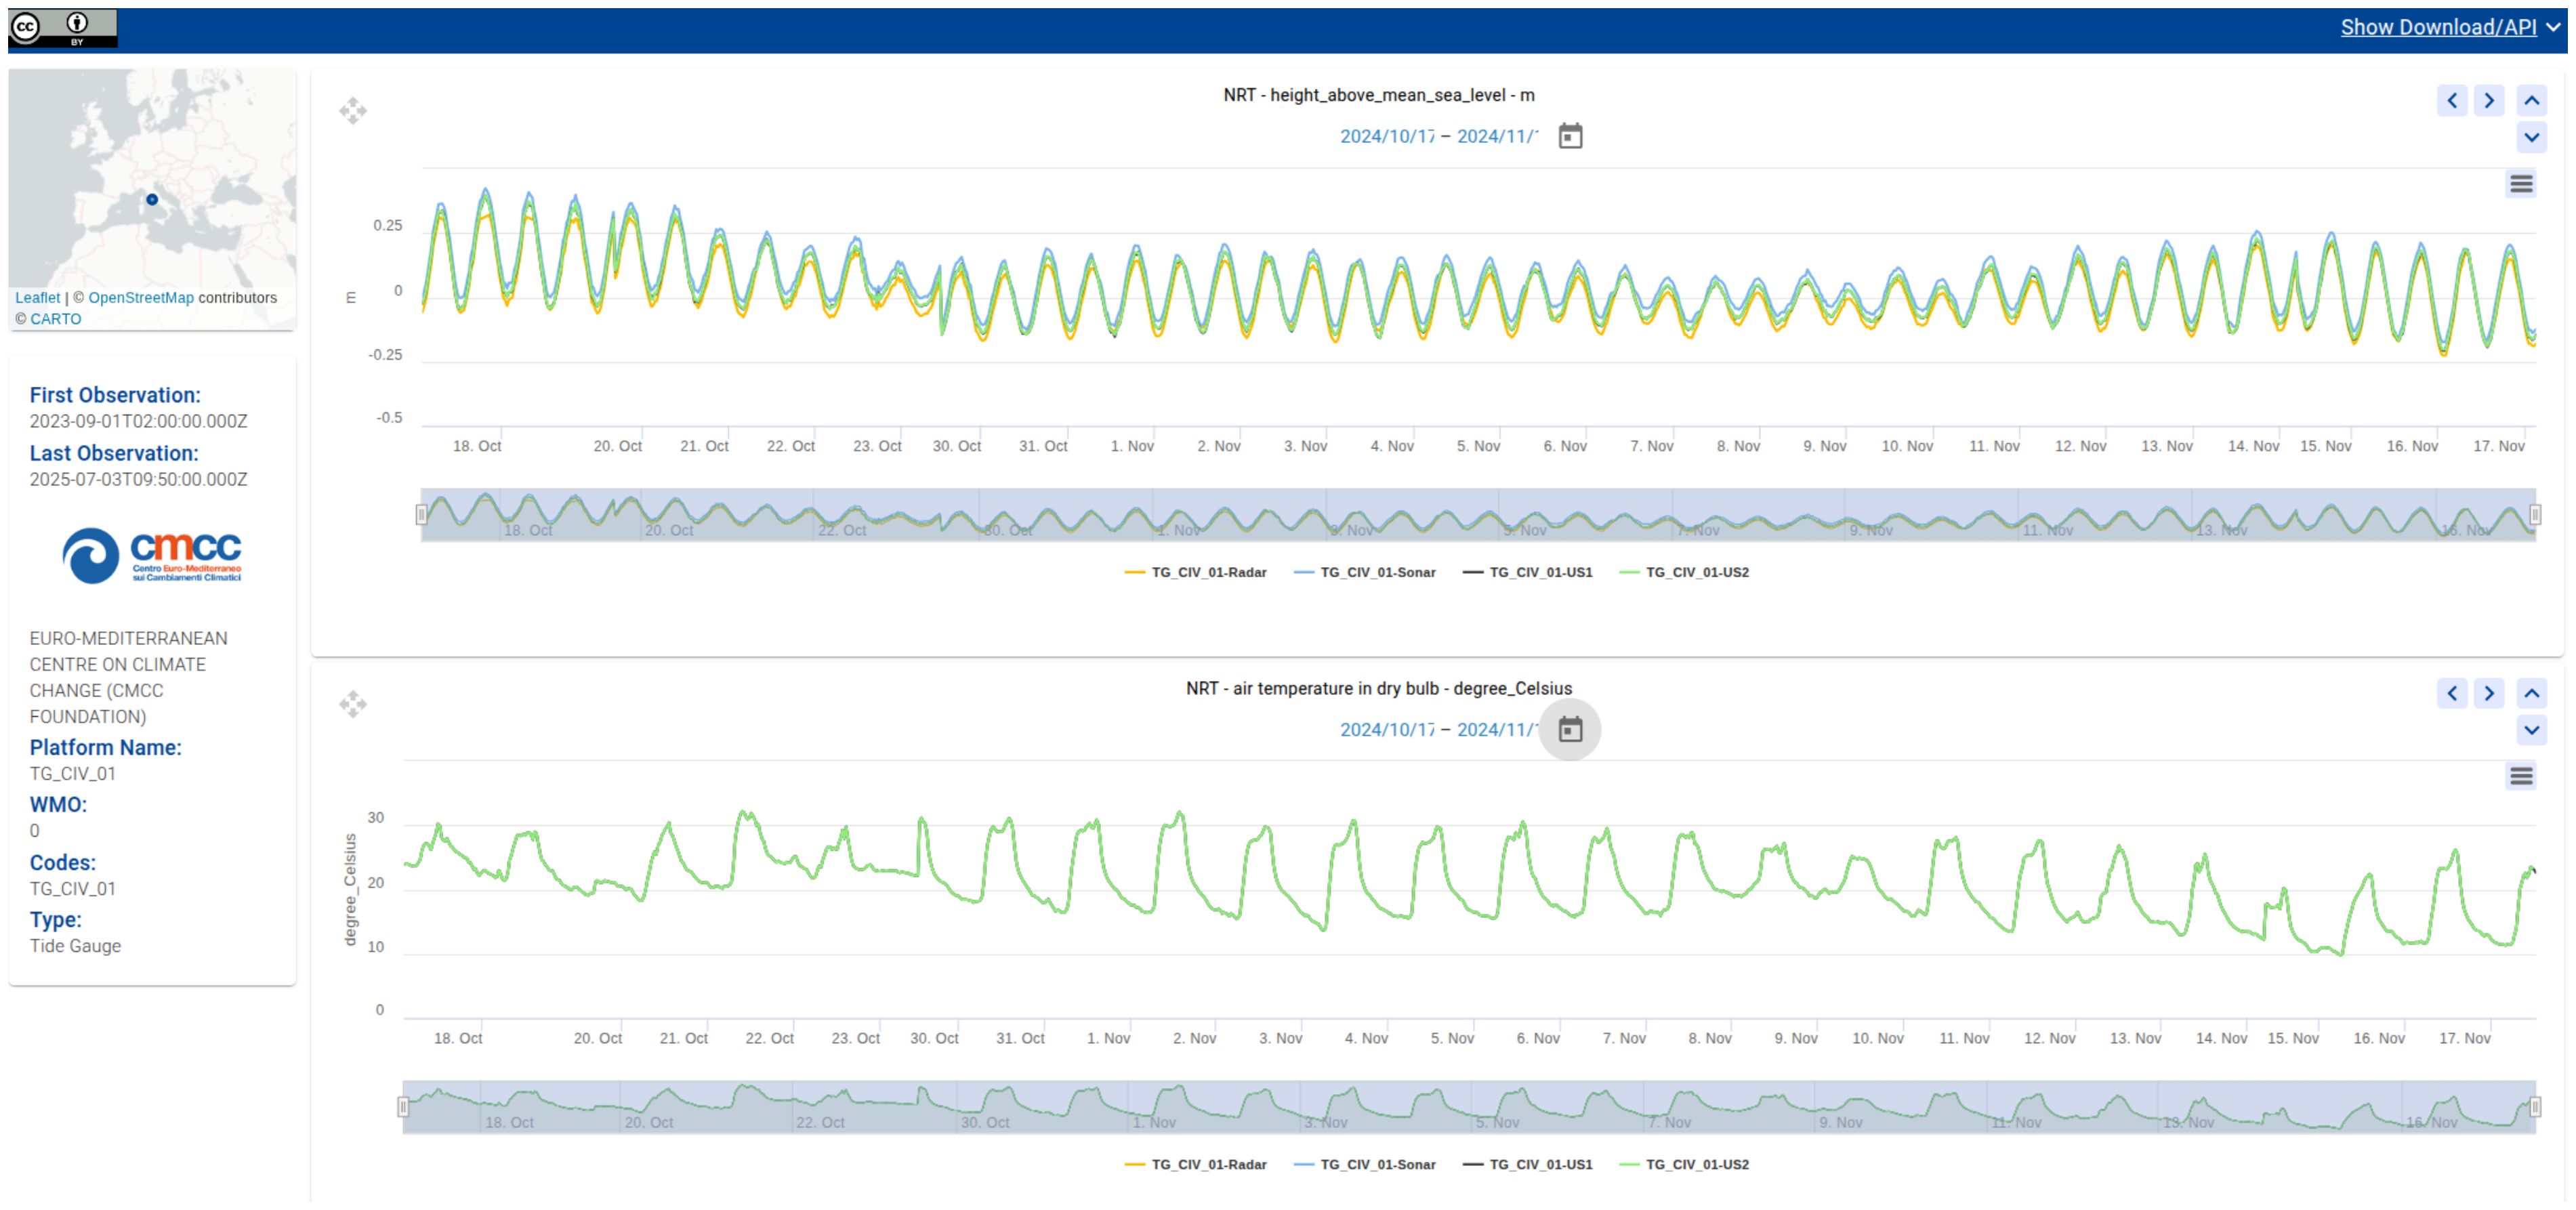Move the sea level chart panel down
This screenshot has height=1210, width=2576.
pyautogui.click(x=2531, y=137)
